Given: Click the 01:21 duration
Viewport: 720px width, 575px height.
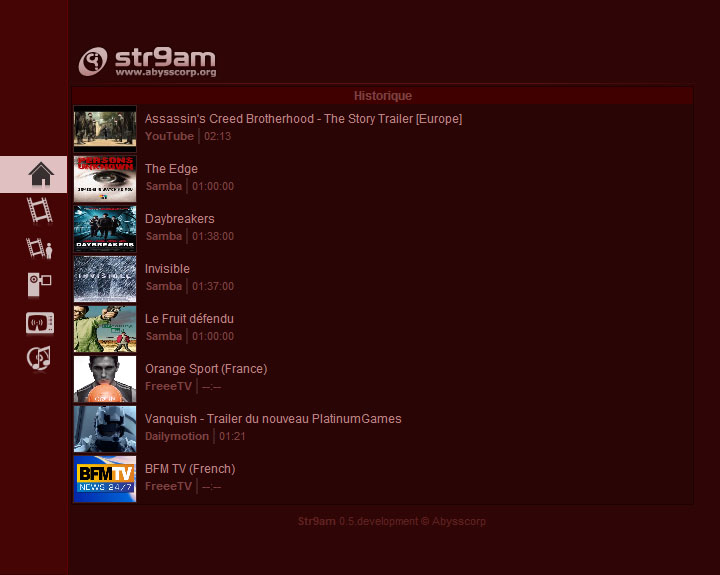Looking at the screenshot, I should pyautogui.click(x=232, y=437).
